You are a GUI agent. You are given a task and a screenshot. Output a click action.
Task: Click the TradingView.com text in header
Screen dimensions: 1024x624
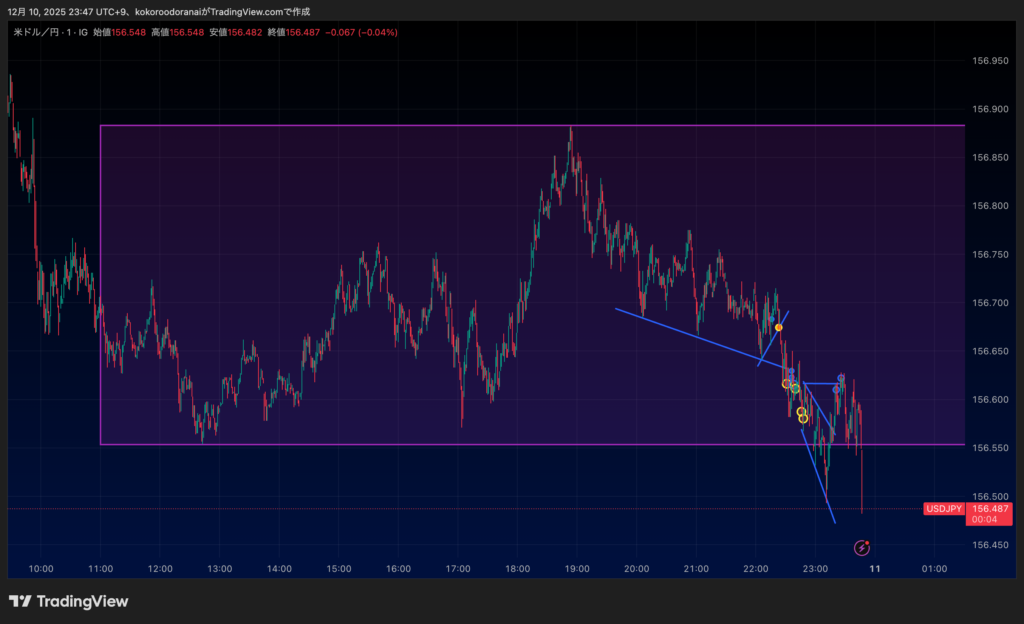coord(256,11)
